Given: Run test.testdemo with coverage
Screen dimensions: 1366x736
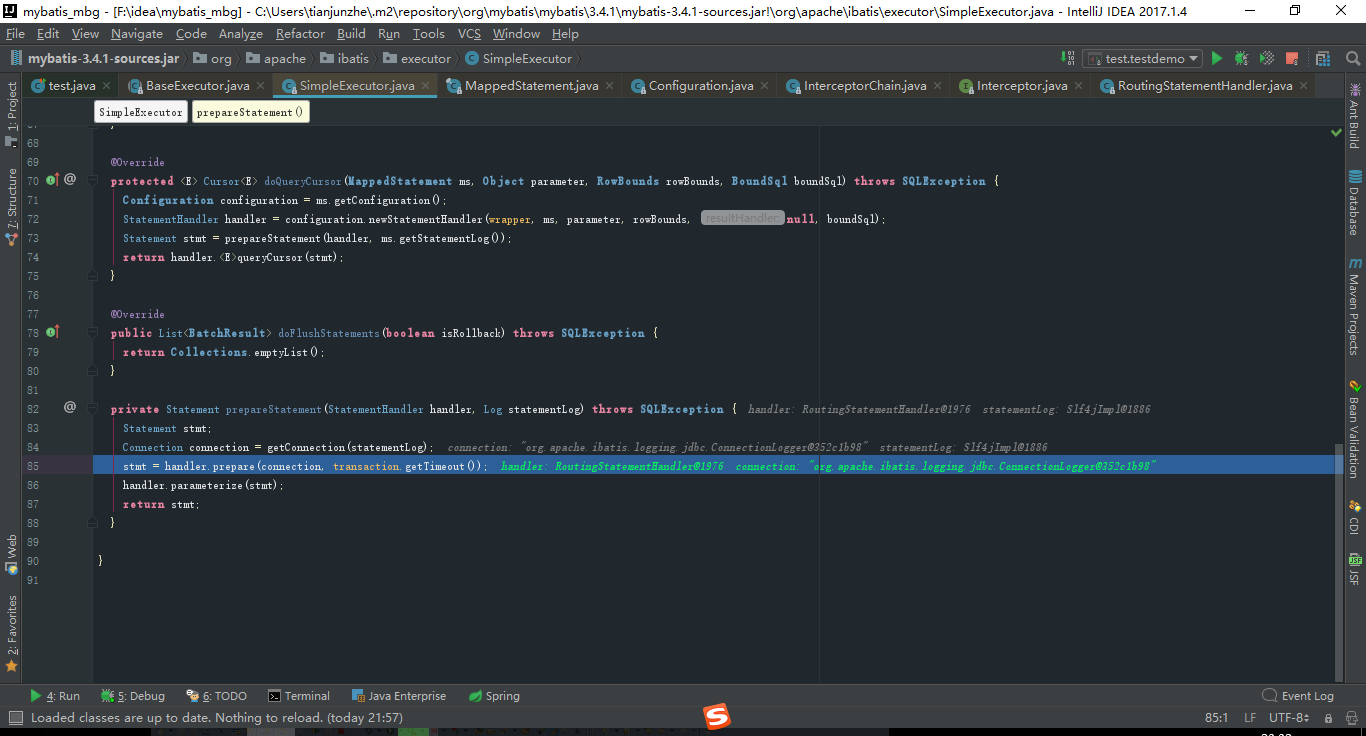Looking at the screenshot, I should (x=1266, y=58).
